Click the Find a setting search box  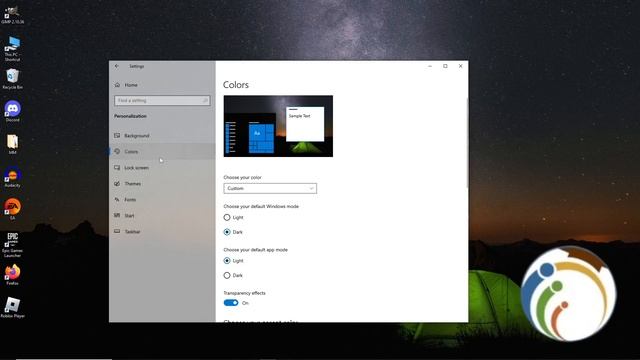(162, 100)
